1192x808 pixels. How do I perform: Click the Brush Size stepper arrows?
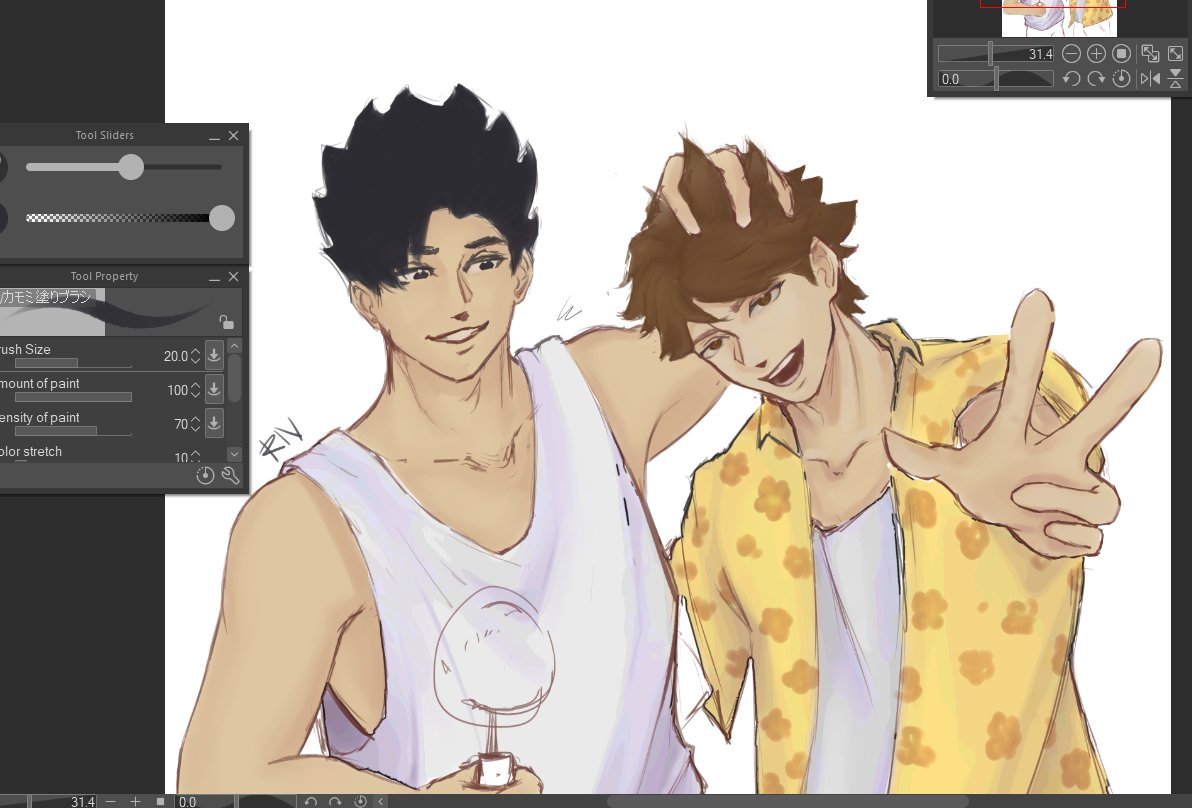(x=195, y=356)
